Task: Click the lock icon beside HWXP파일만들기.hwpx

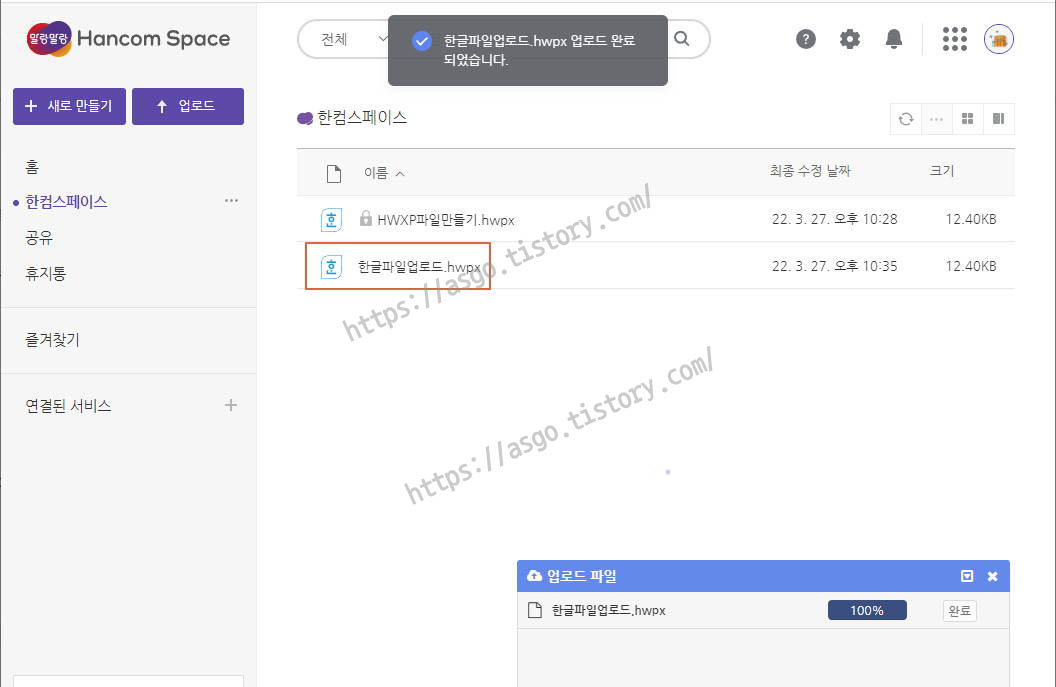Action: (366, 218)
